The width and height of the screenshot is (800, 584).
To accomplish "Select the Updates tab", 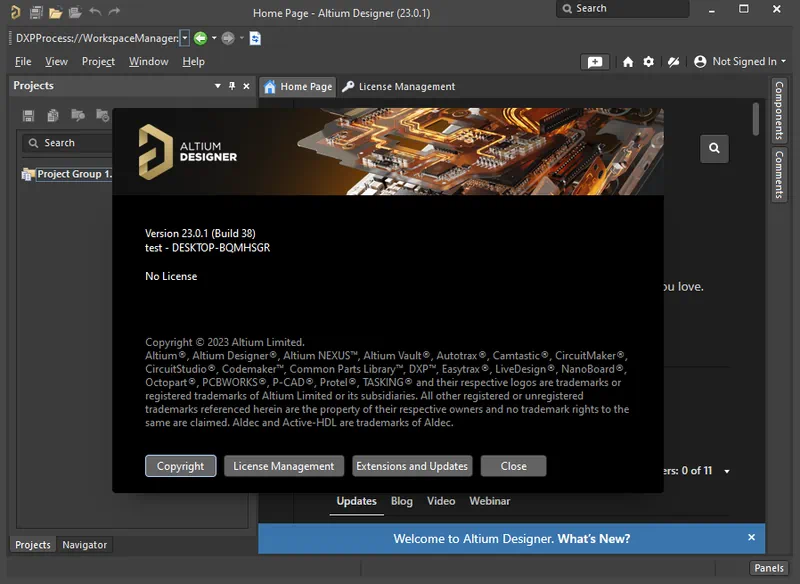I will click(x=357, y=501).
